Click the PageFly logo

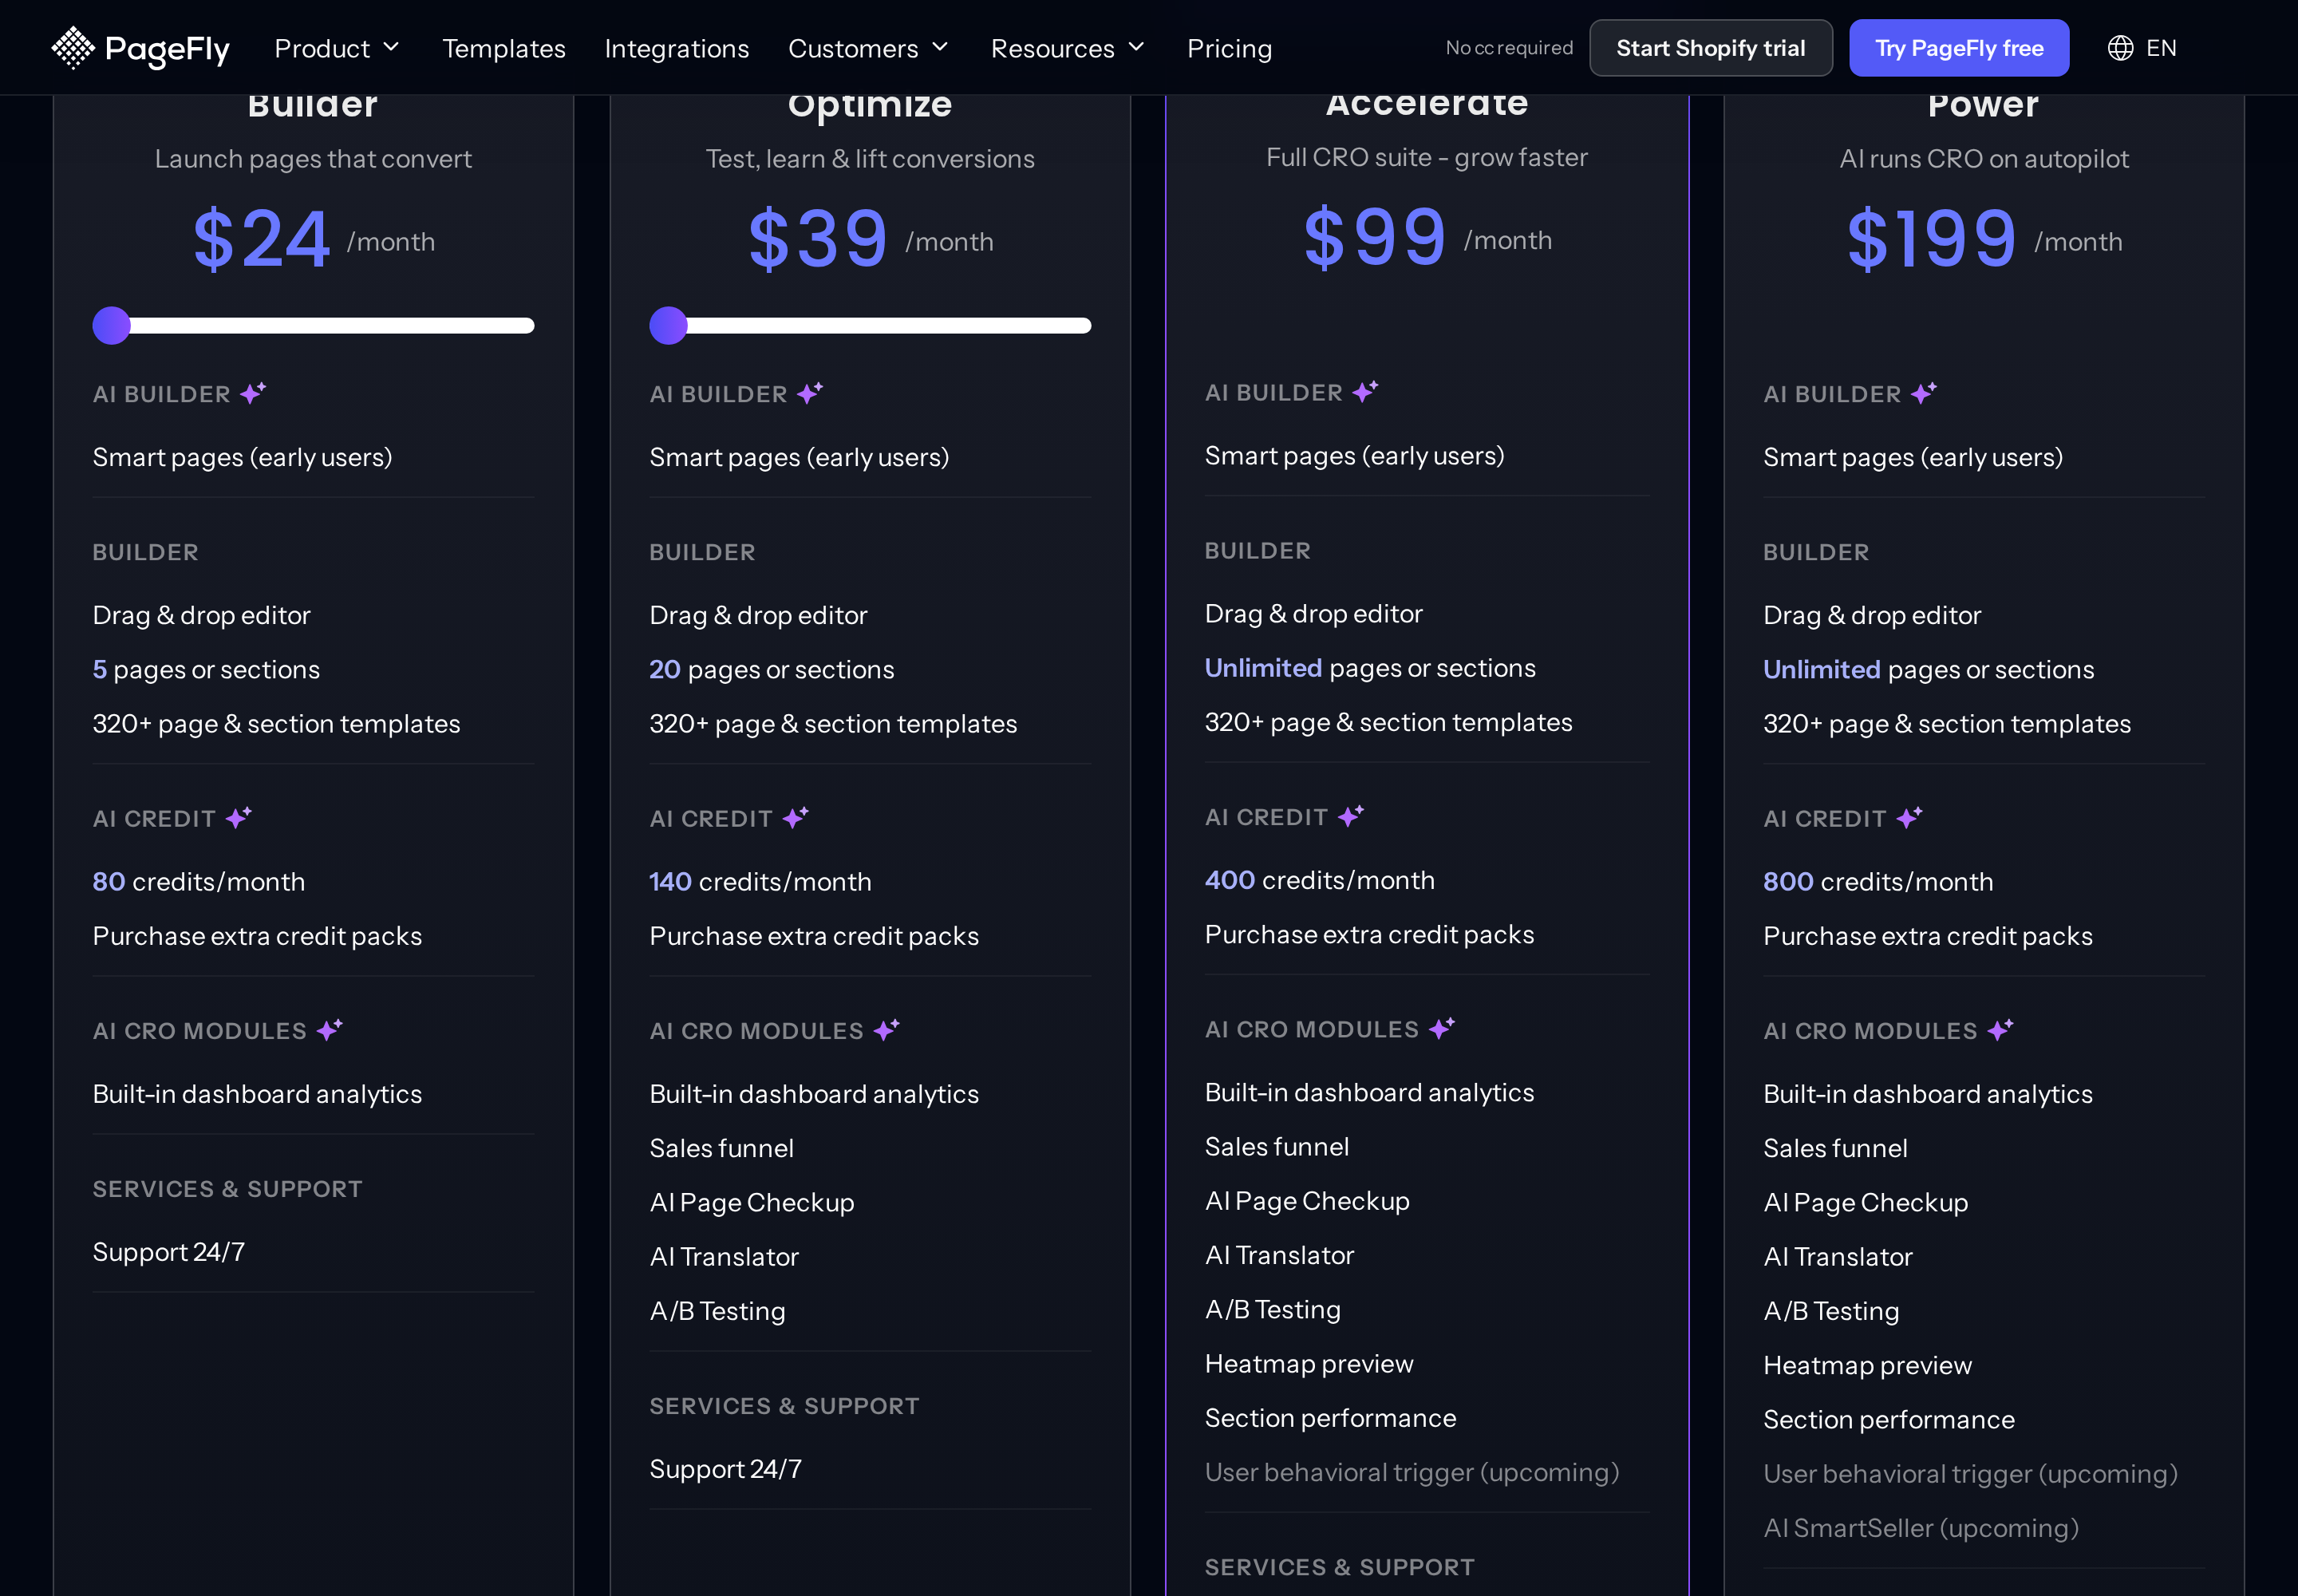(140, 48)
